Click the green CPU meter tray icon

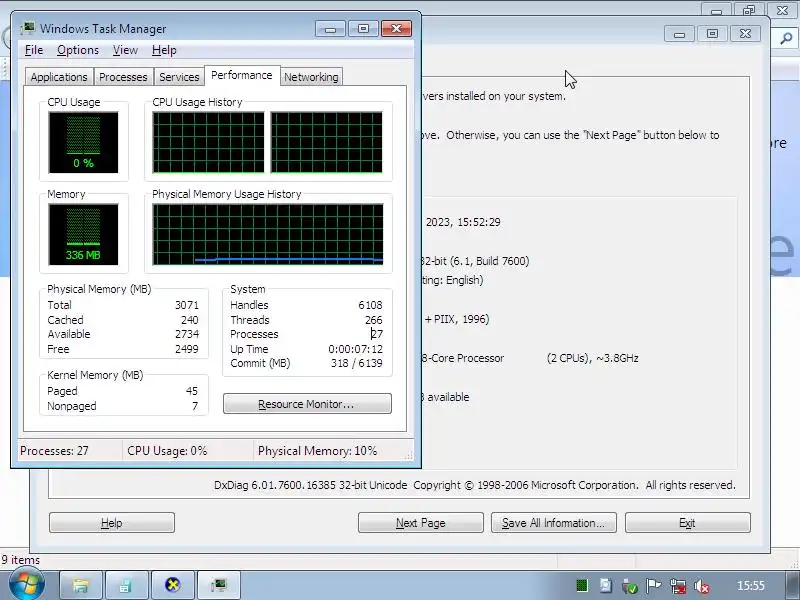pos(582,586)
